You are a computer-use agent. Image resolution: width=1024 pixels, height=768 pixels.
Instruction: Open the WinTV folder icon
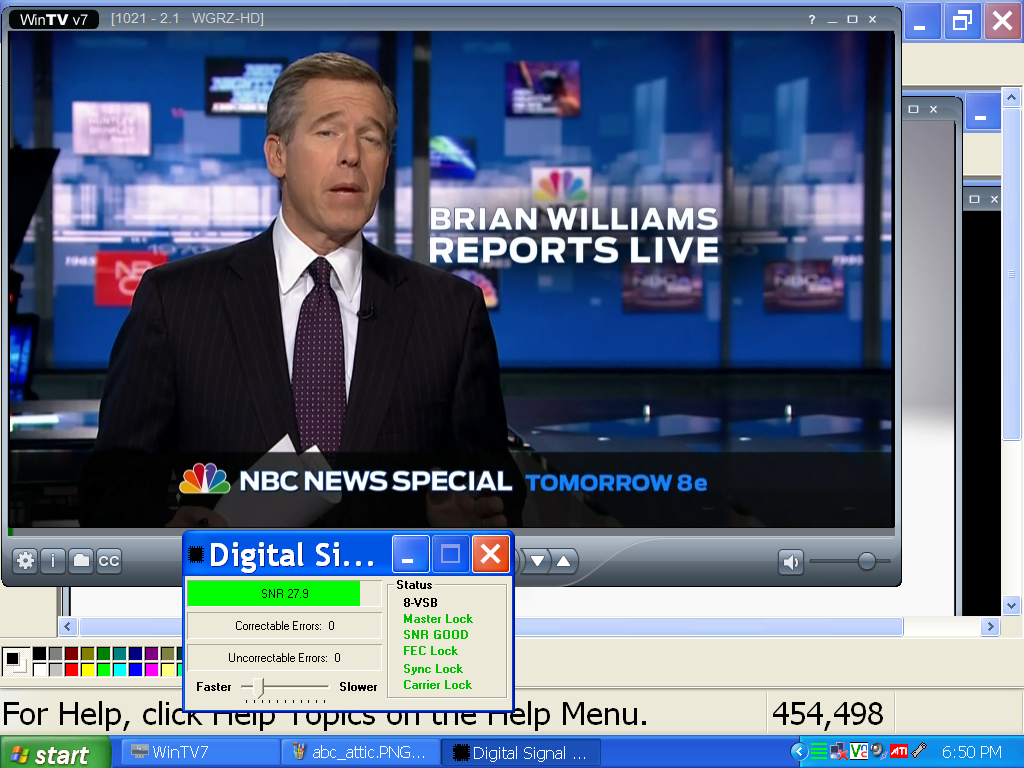pos(81,560)
